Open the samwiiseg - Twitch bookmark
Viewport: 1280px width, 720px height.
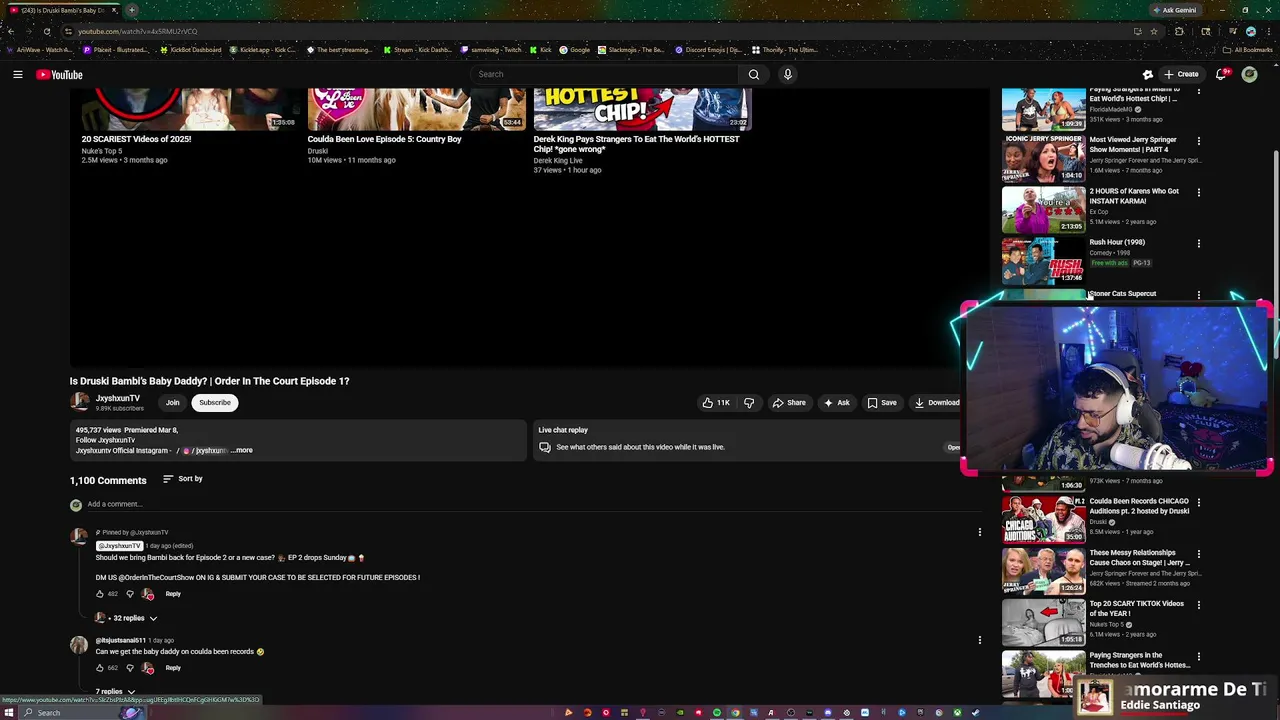point(491,50)
